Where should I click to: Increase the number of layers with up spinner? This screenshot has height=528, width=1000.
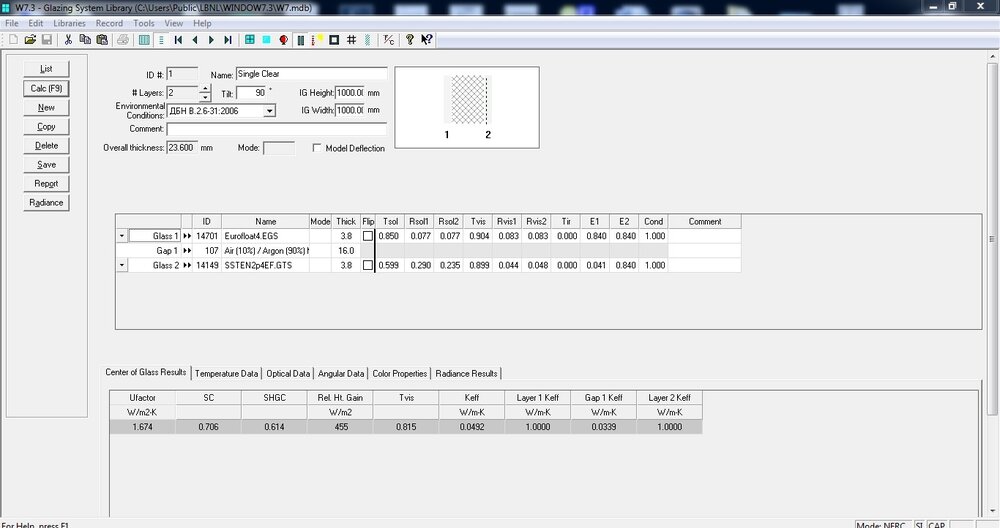(205, 88)
